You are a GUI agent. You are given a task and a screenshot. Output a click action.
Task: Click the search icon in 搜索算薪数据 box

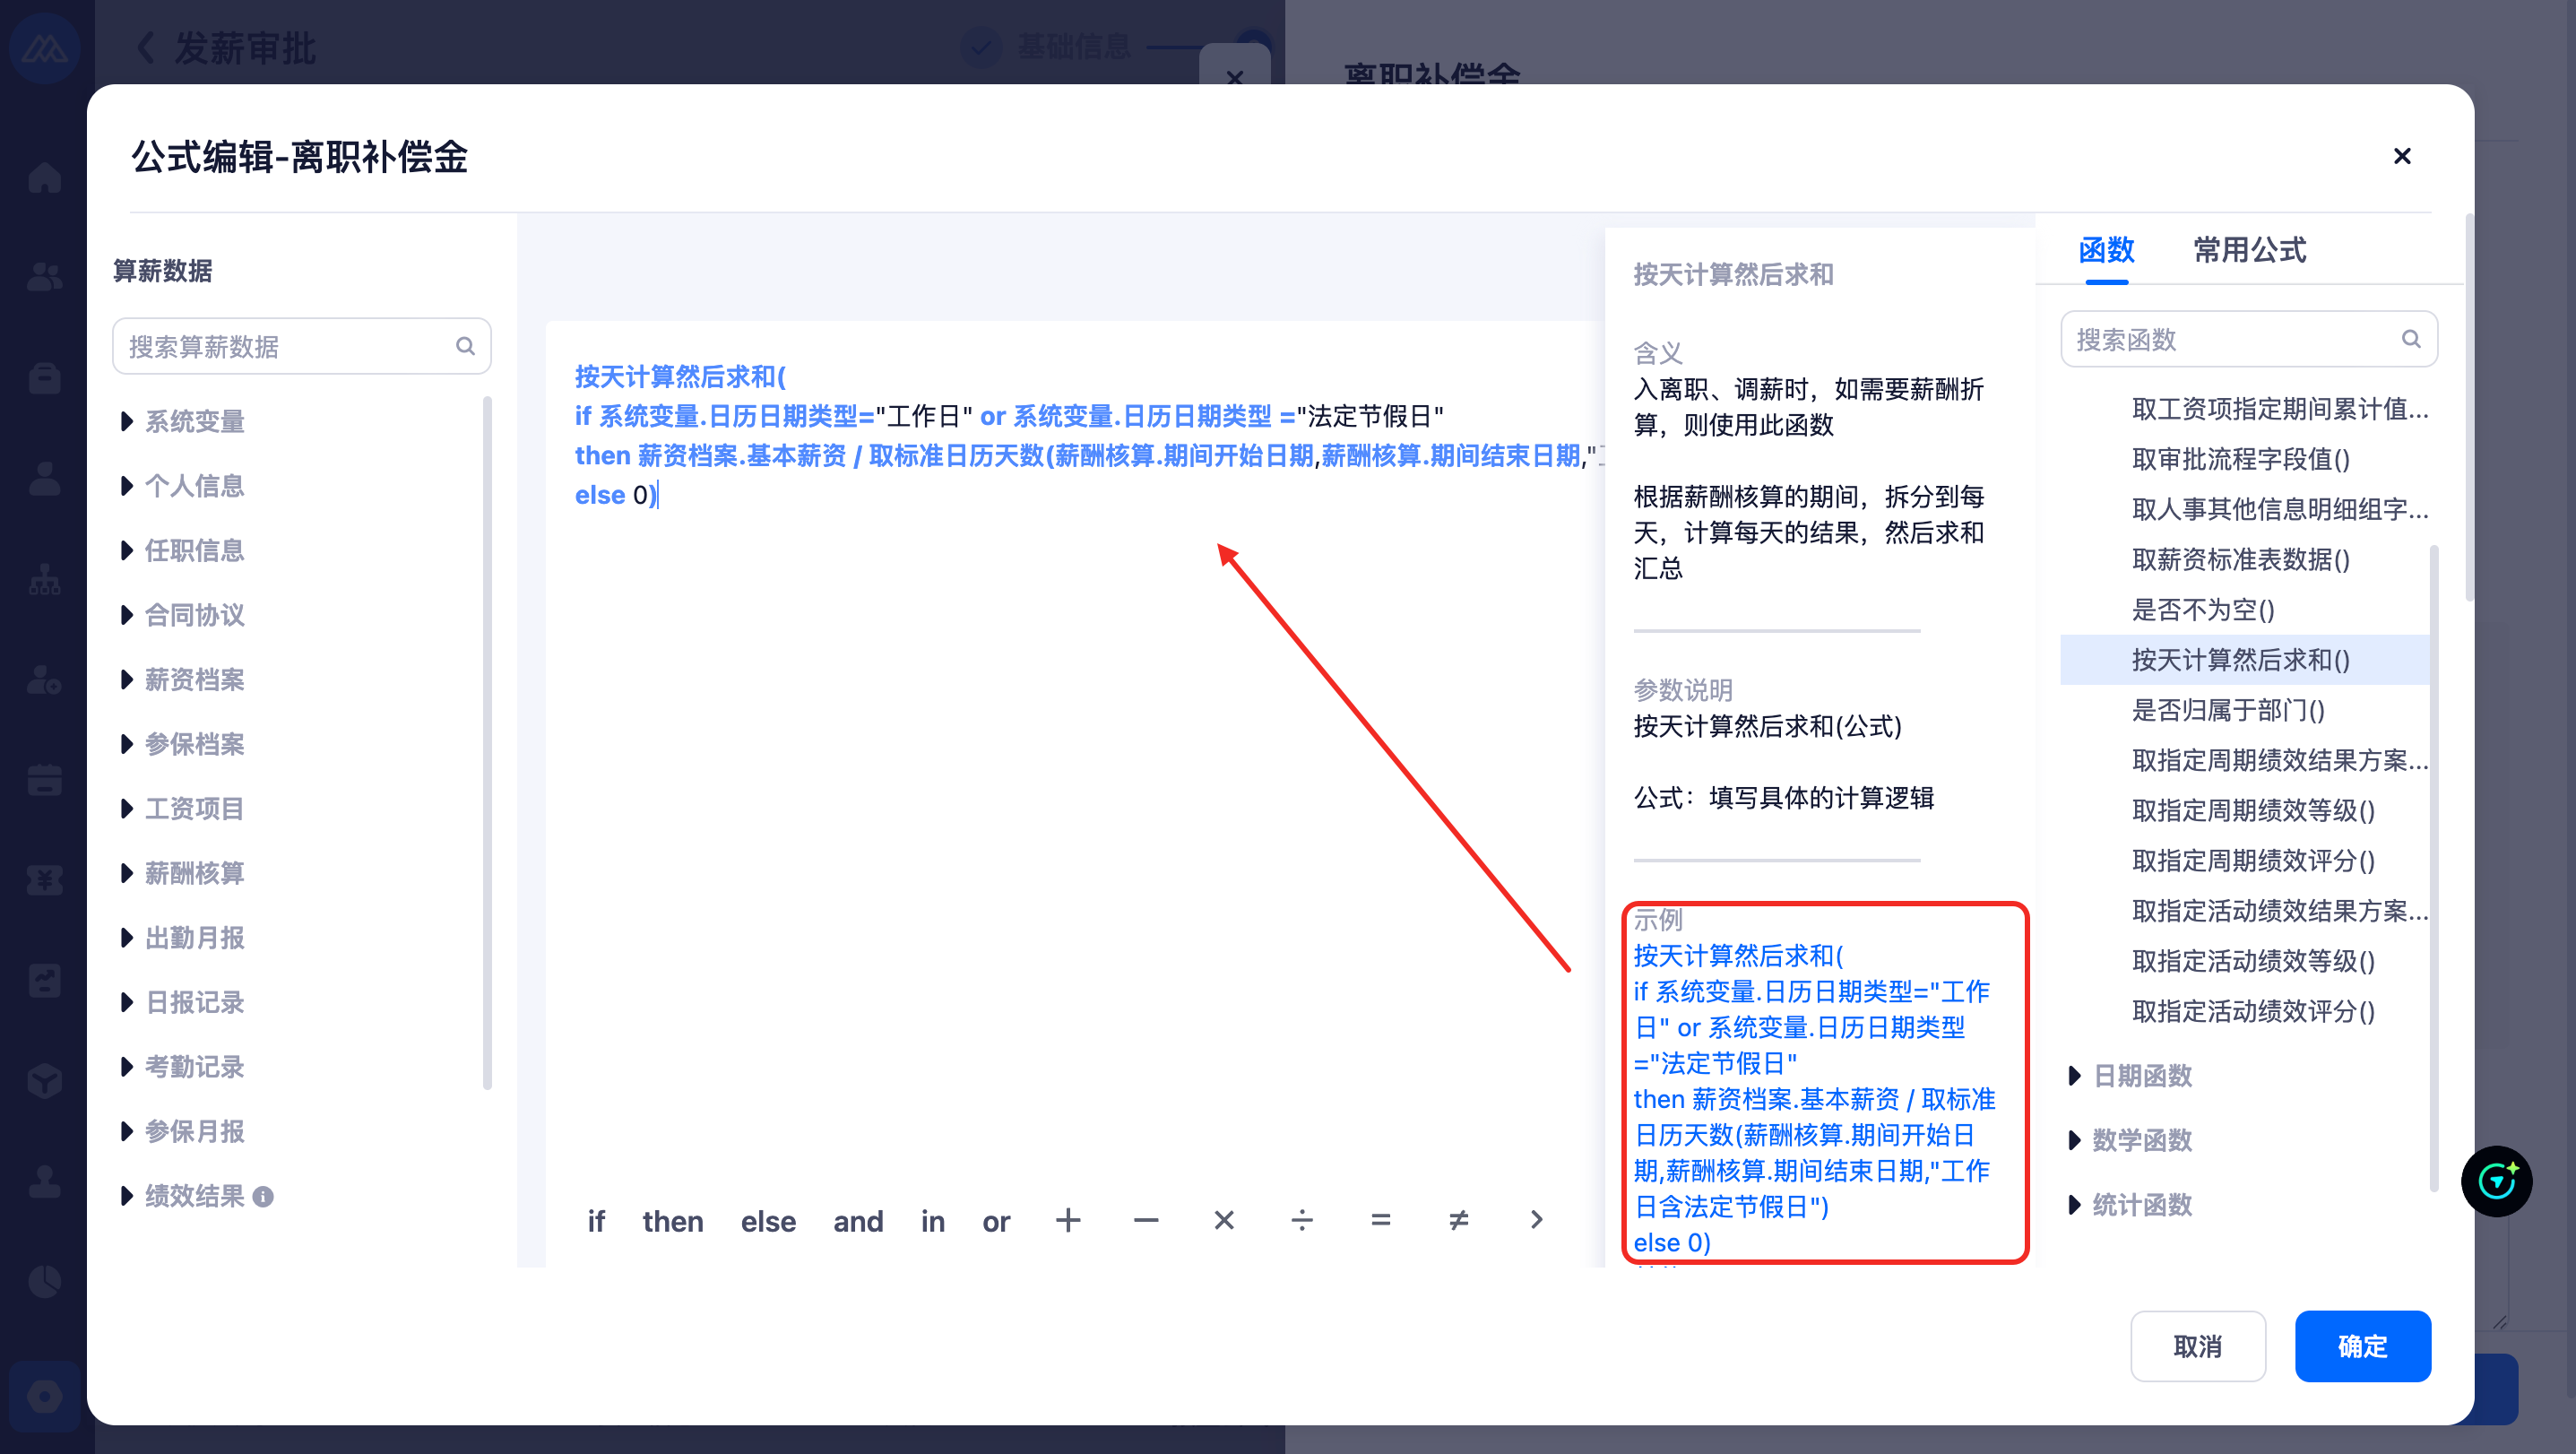pos(465,346)
